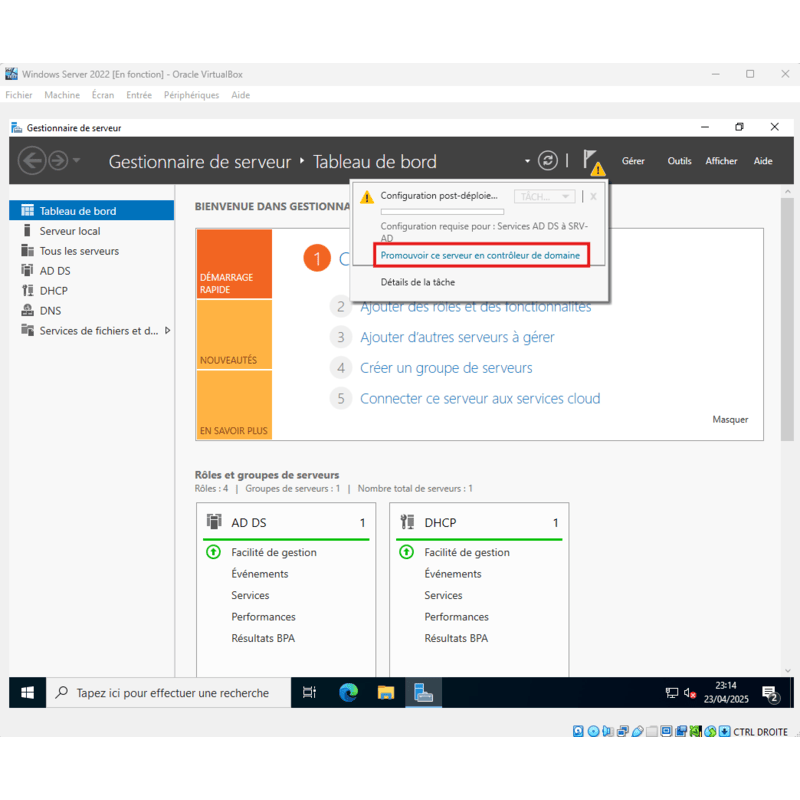This screenshot has height=800, width=800.
Task: Click Promouvoir ce serveur en contrôleur de domaine
Action: click(480, 256)
